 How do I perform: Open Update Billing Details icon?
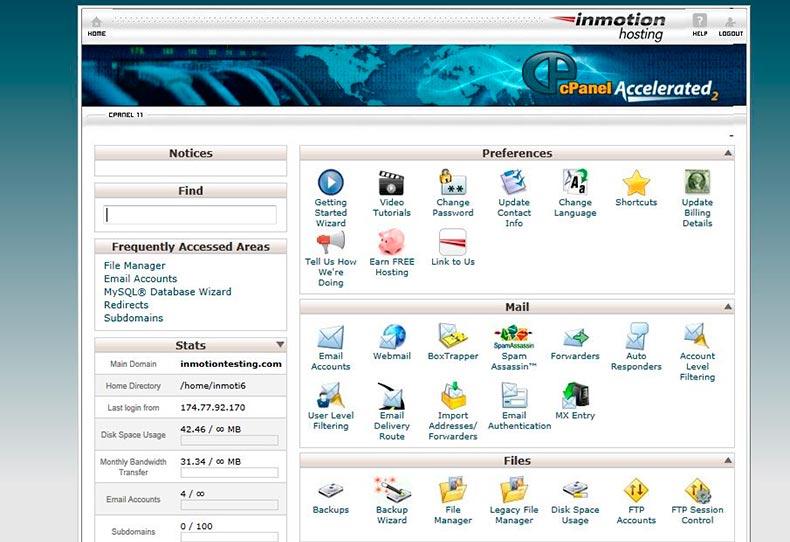(697, 182)
